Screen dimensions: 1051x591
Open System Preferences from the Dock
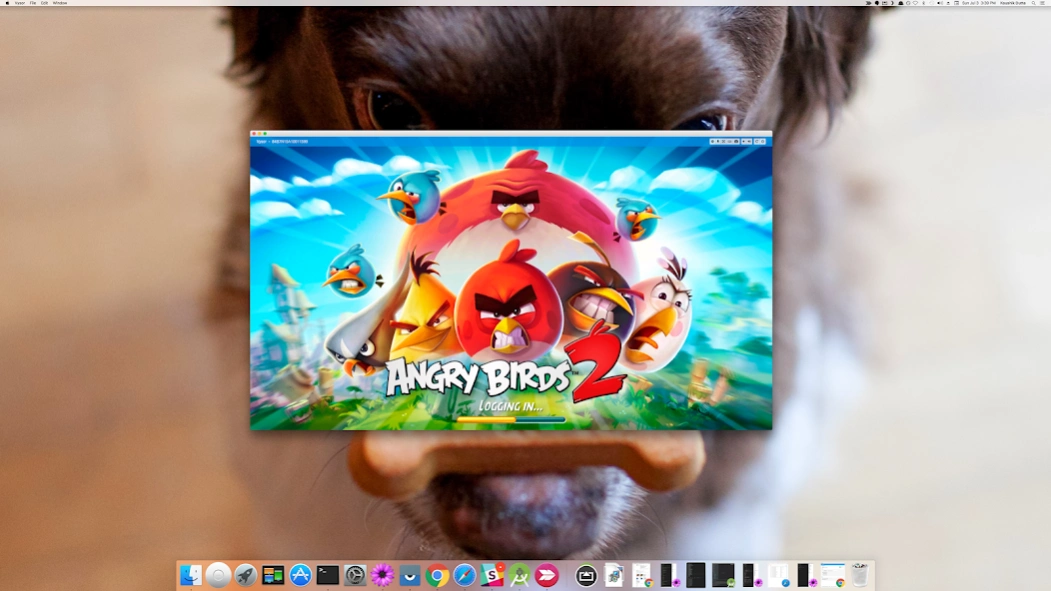[x=354, y=575]
